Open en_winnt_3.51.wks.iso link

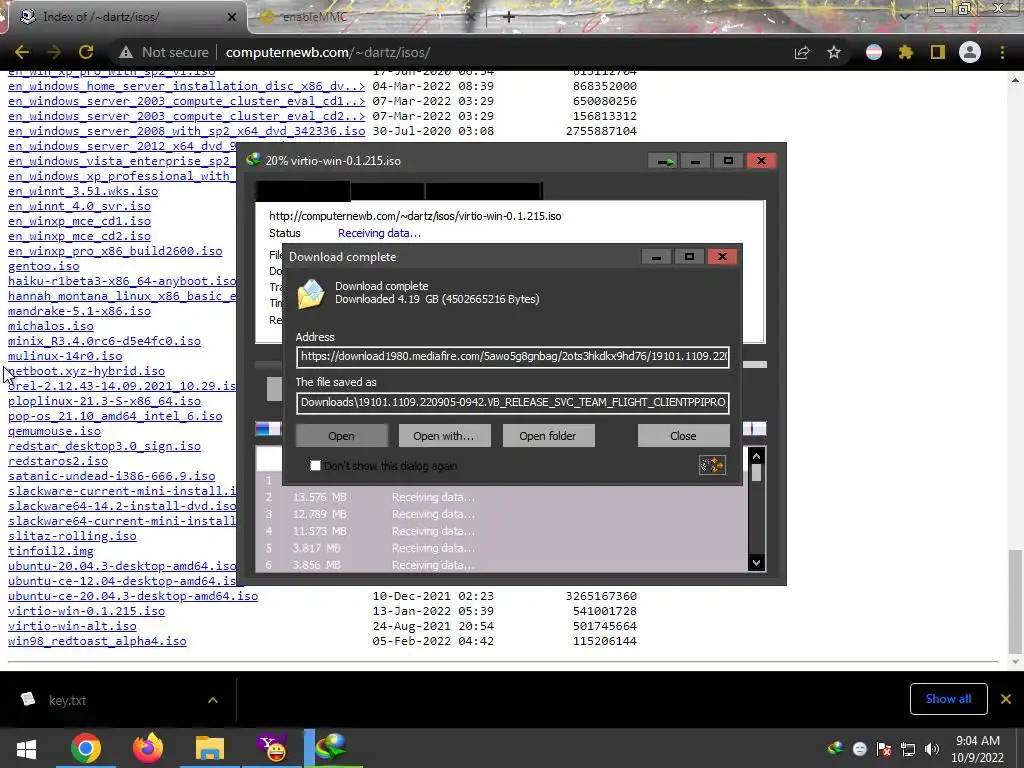coord(82,191)
